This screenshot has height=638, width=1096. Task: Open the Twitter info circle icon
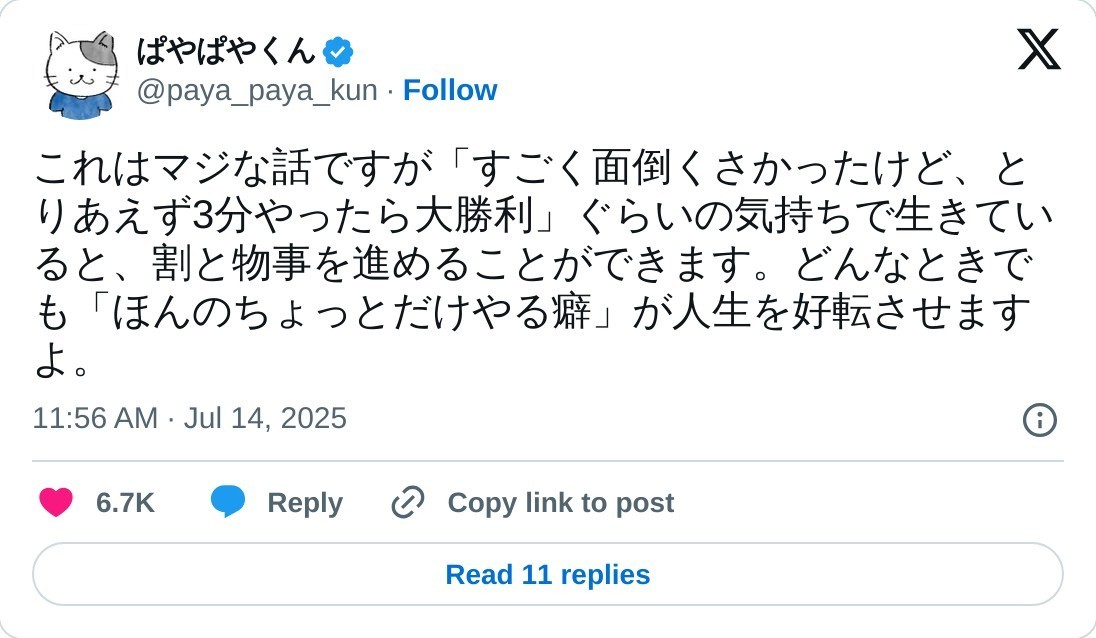1040,419
